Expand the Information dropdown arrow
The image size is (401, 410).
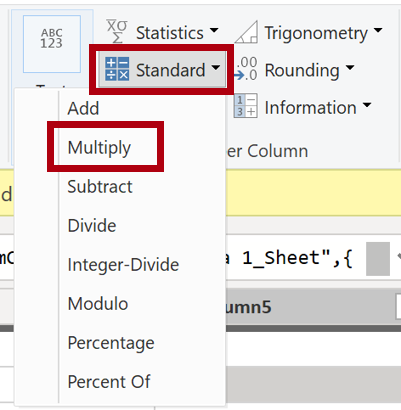tap(367, 105)
